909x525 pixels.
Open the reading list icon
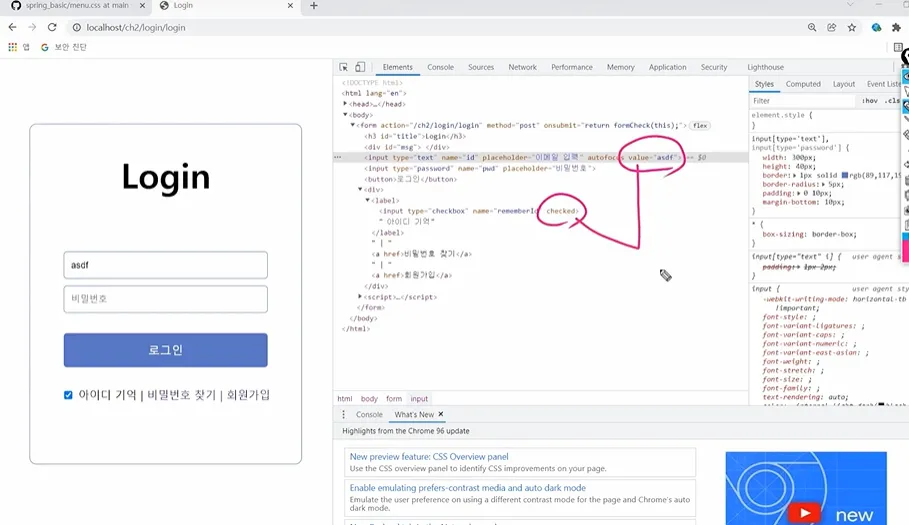898,47
